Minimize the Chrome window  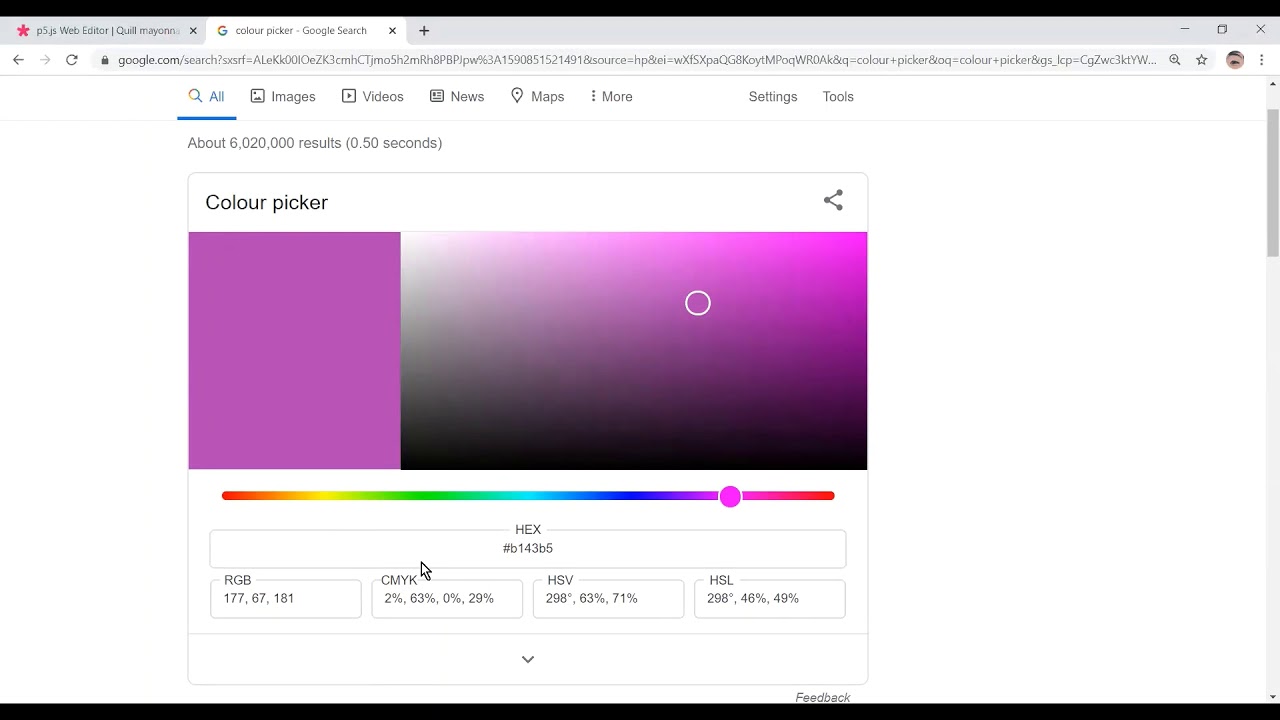(1185, 30)
